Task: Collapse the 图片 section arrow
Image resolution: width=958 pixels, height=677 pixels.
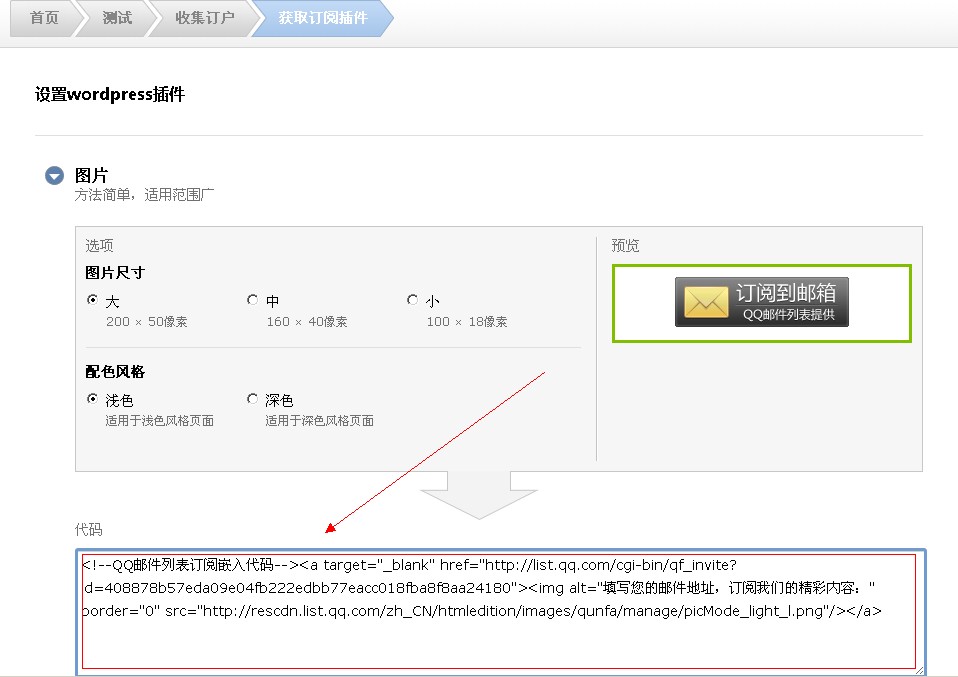Action: [x=54, y=176]
